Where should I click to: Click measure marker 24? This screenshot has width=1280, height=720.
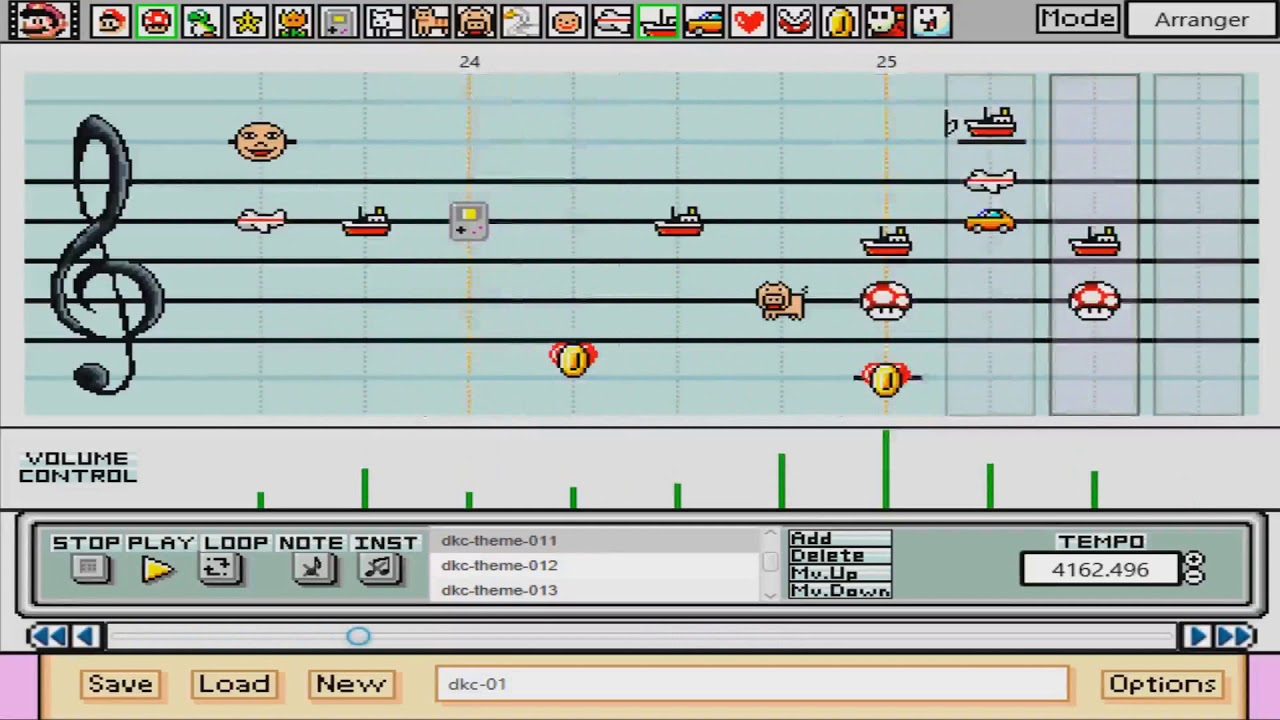pos(470,61)
